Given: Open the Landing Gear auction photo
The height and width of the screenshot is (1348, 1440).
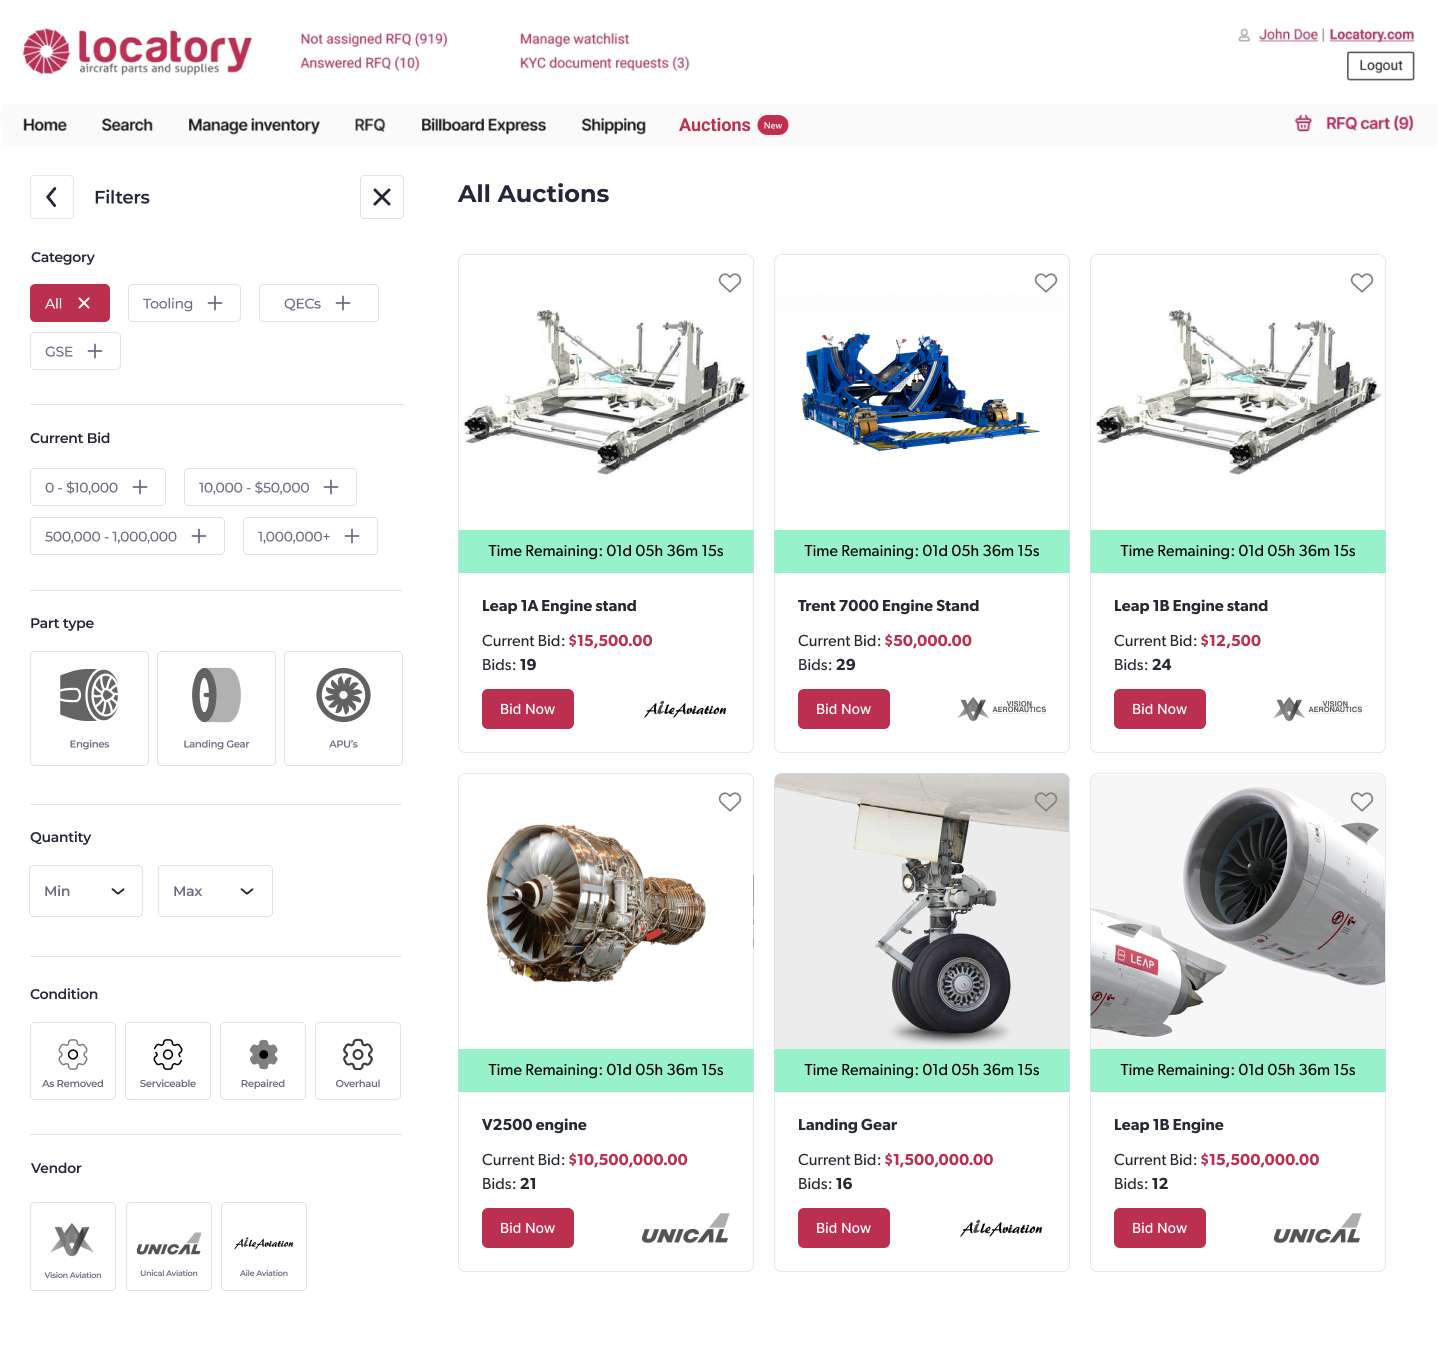Looking at the screenshot, I should click(x=922, y=911).
